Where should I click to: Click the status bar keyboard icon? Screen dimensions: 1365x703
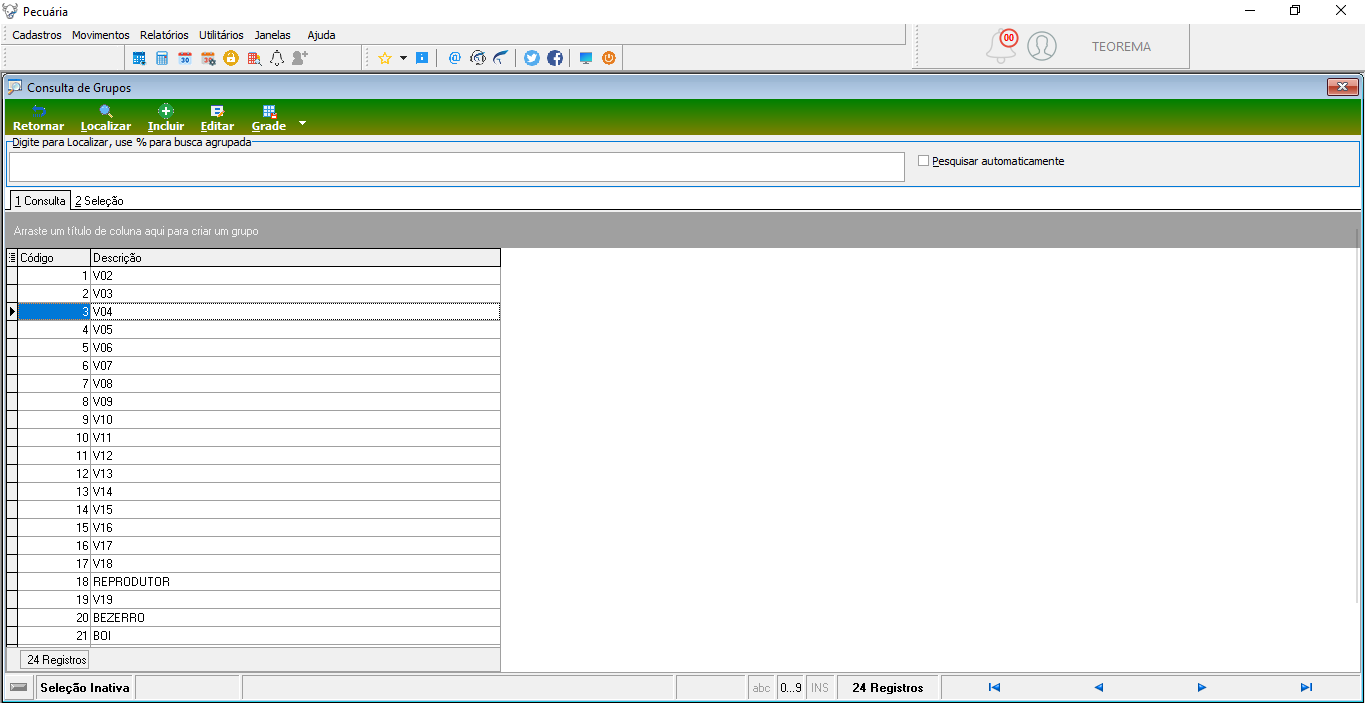point(19,688)
